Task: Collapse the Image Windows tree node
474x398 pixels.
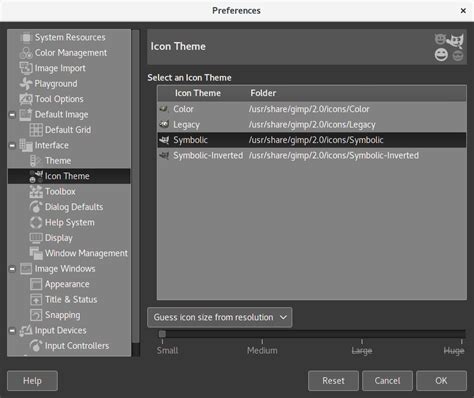Action: pos(12,269)
